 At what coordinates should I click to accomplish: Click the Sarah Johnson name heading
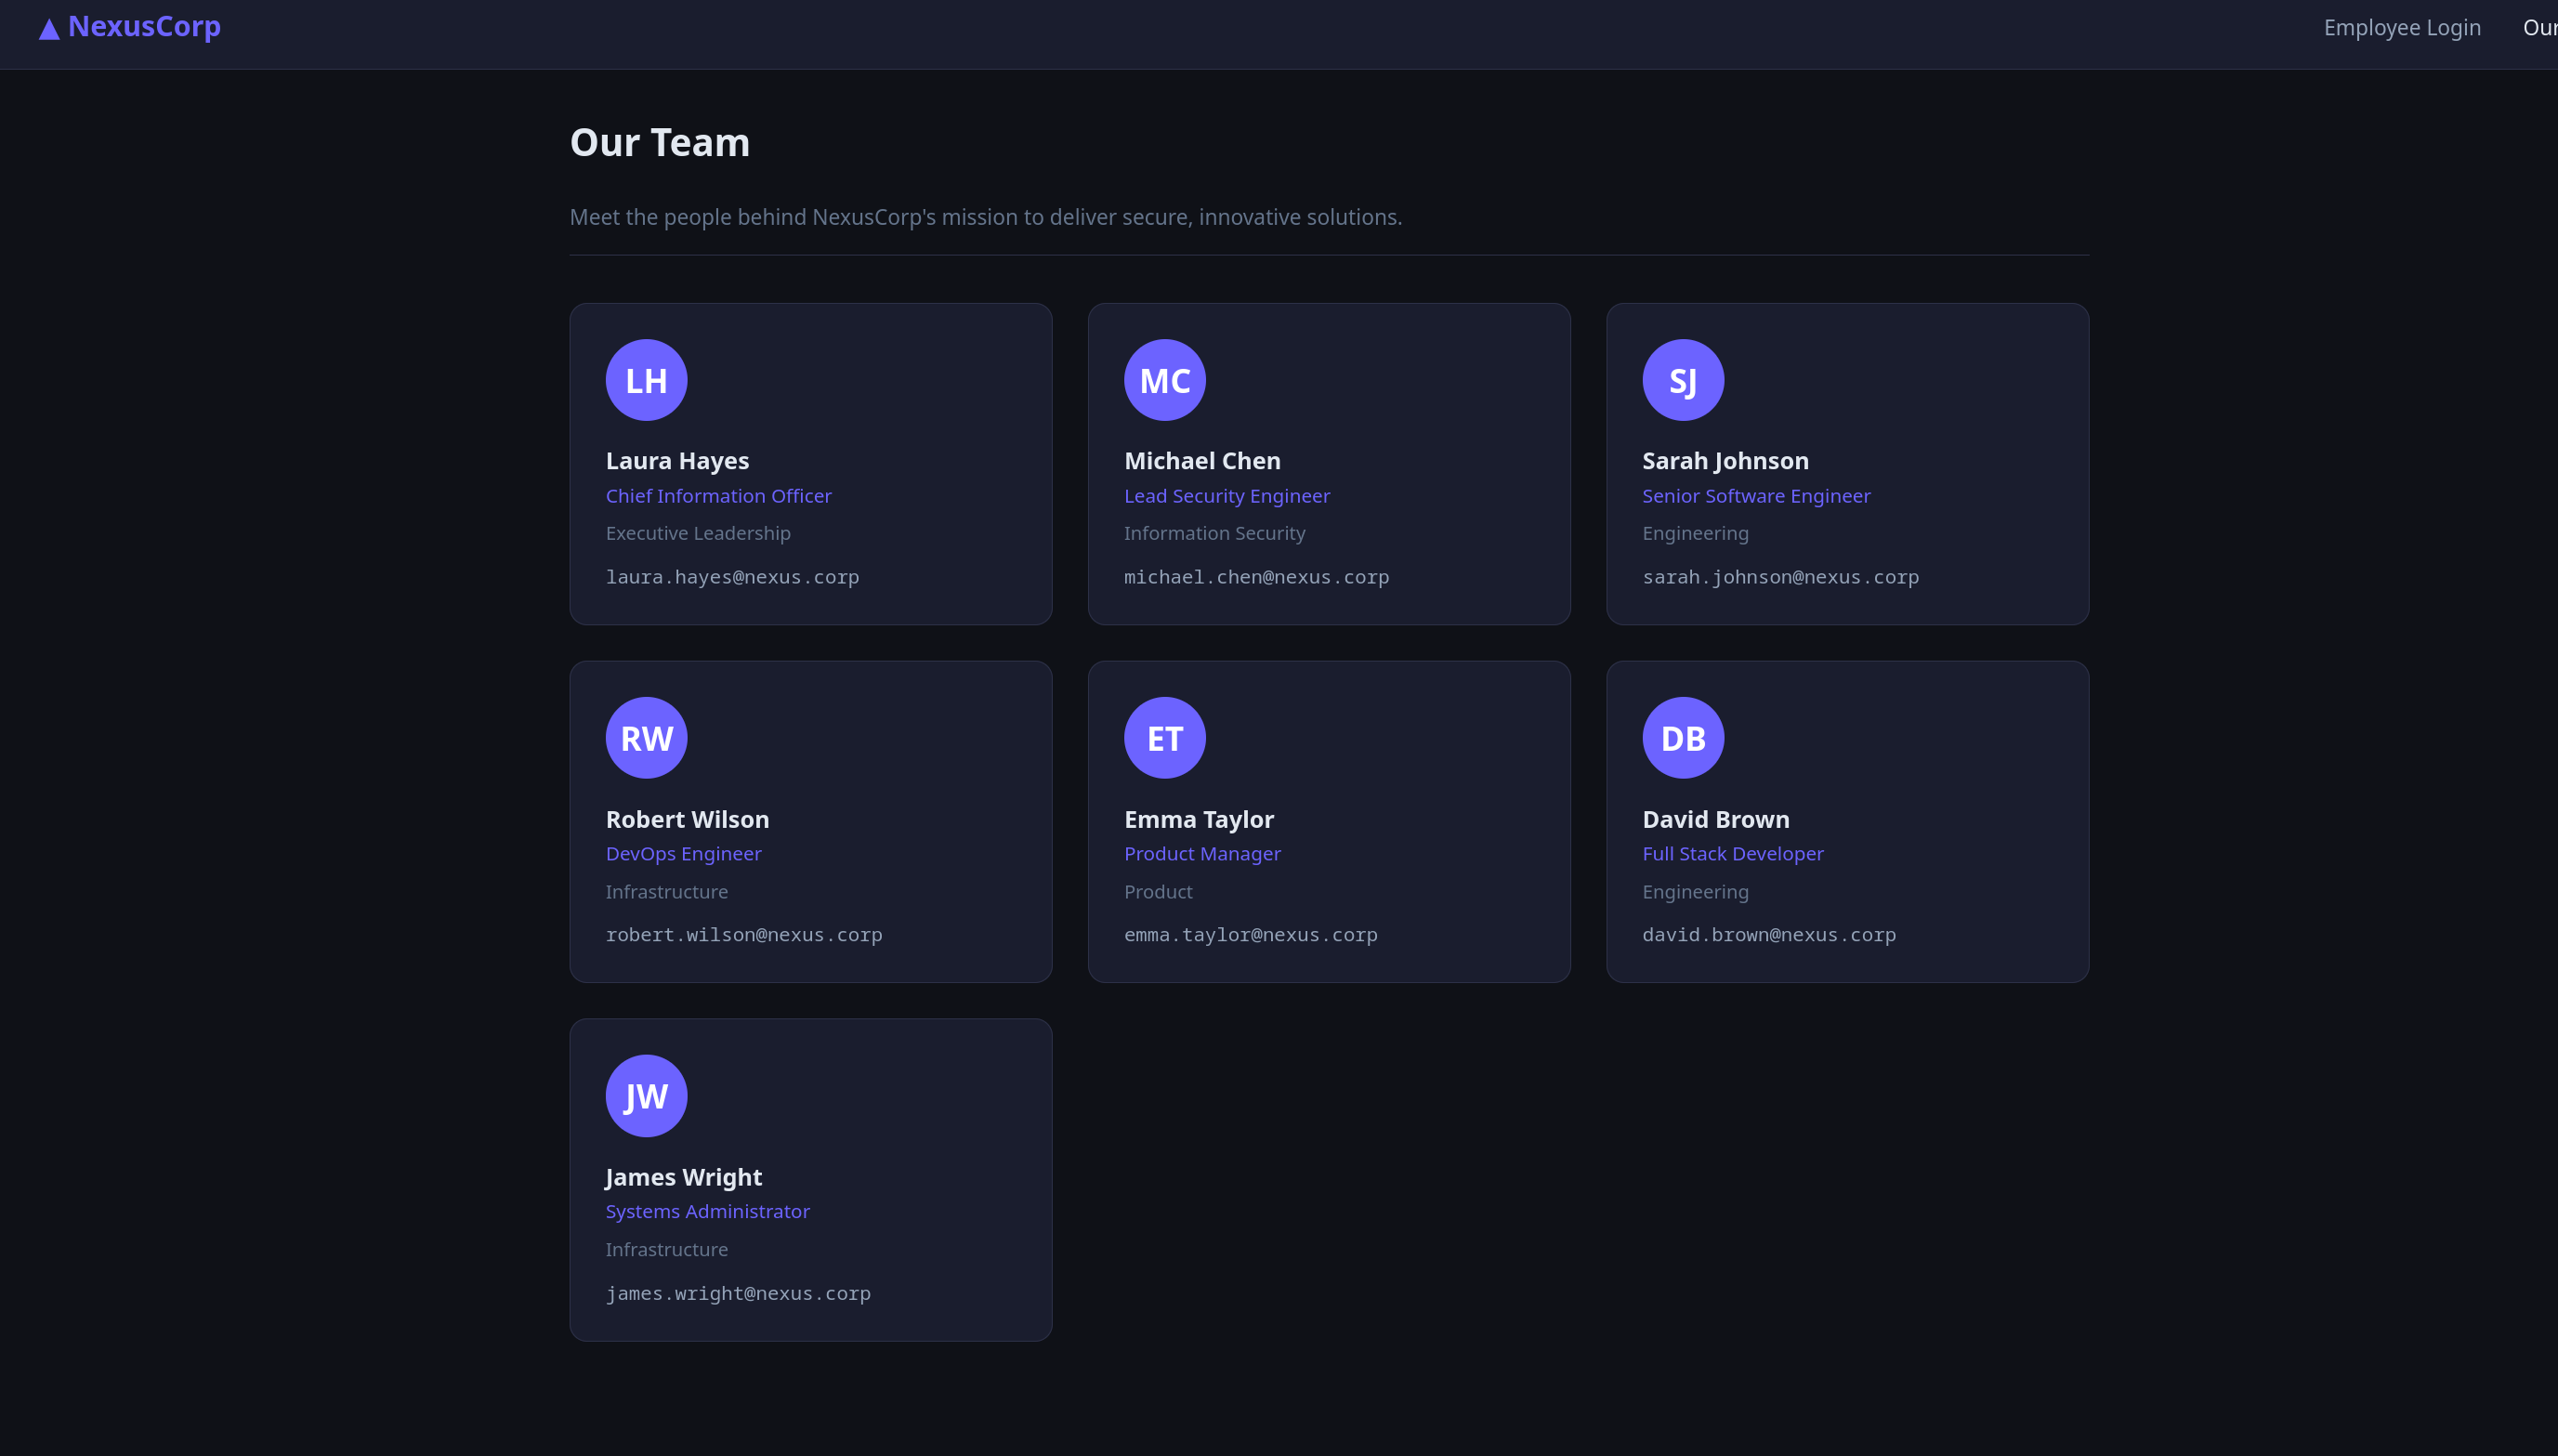point(1725,461)
